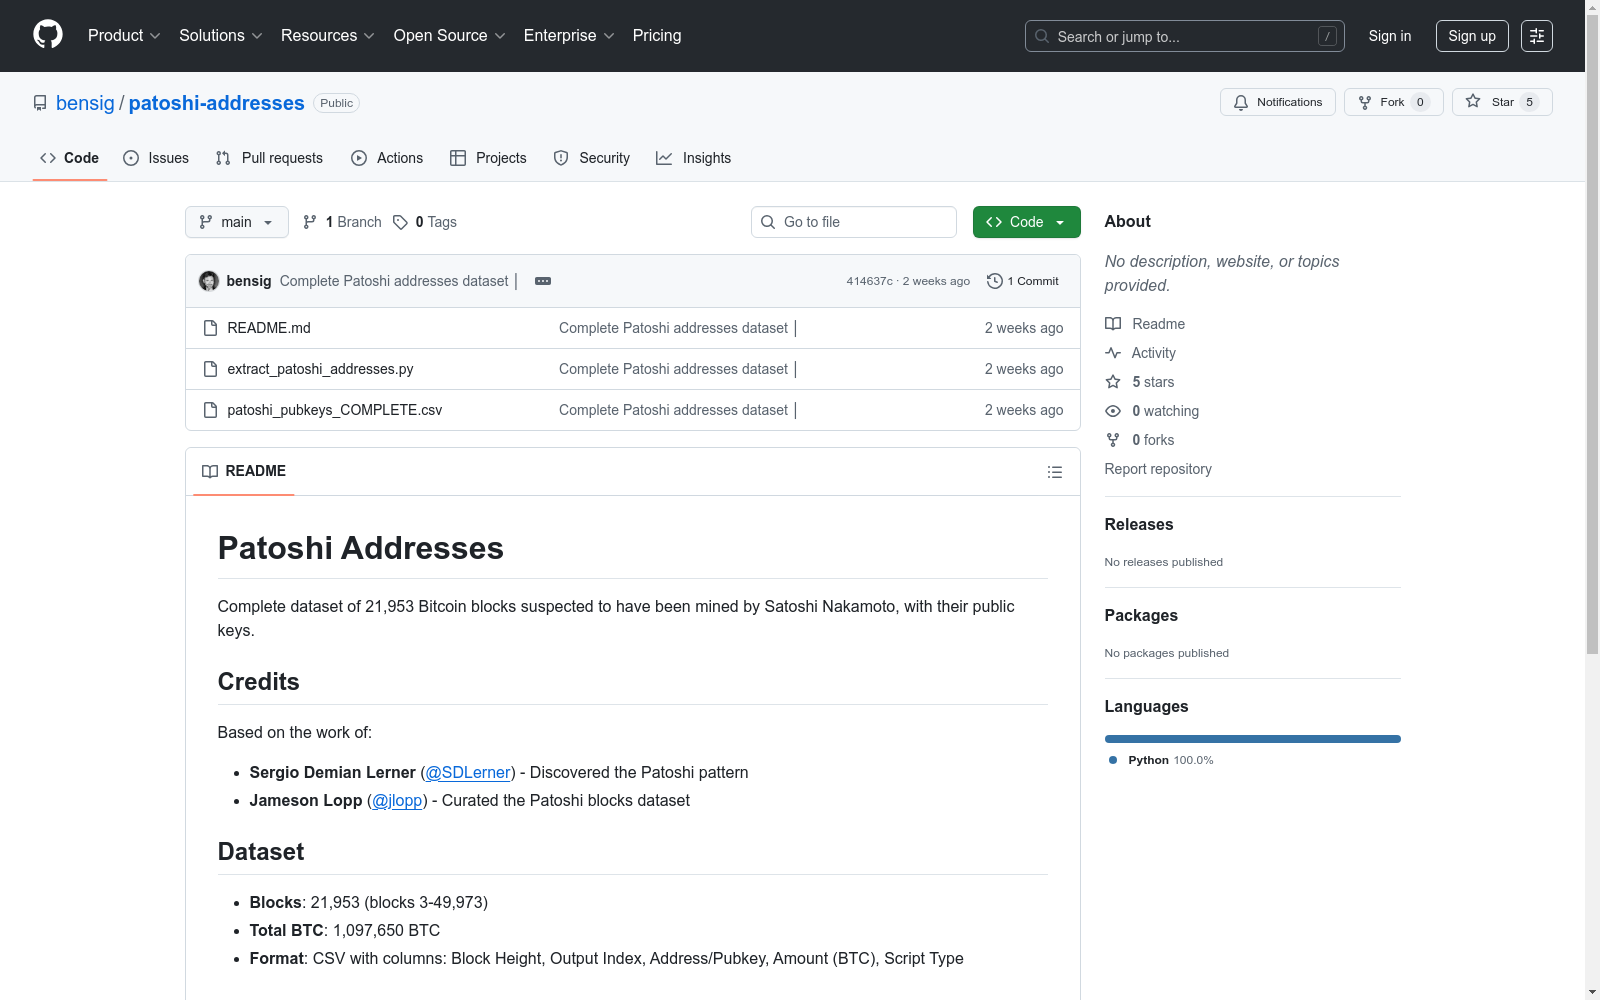Click the Security shield icon
The height and width of the screenshot is (1000, 1600).
pyautogui.click(x=561, y=158)
